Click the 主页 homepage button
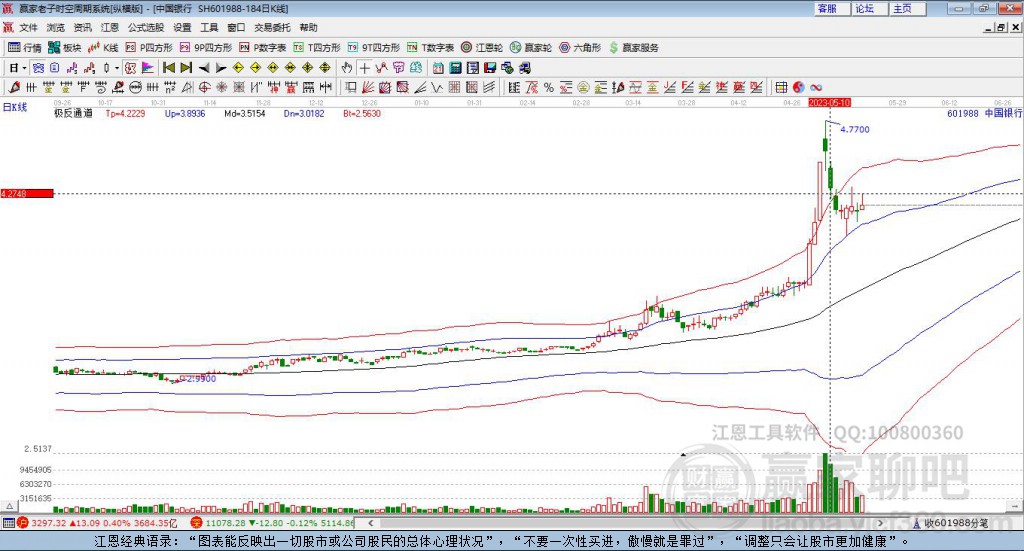The height and width of the screenshot is (551, 1024). pos(908,8)
